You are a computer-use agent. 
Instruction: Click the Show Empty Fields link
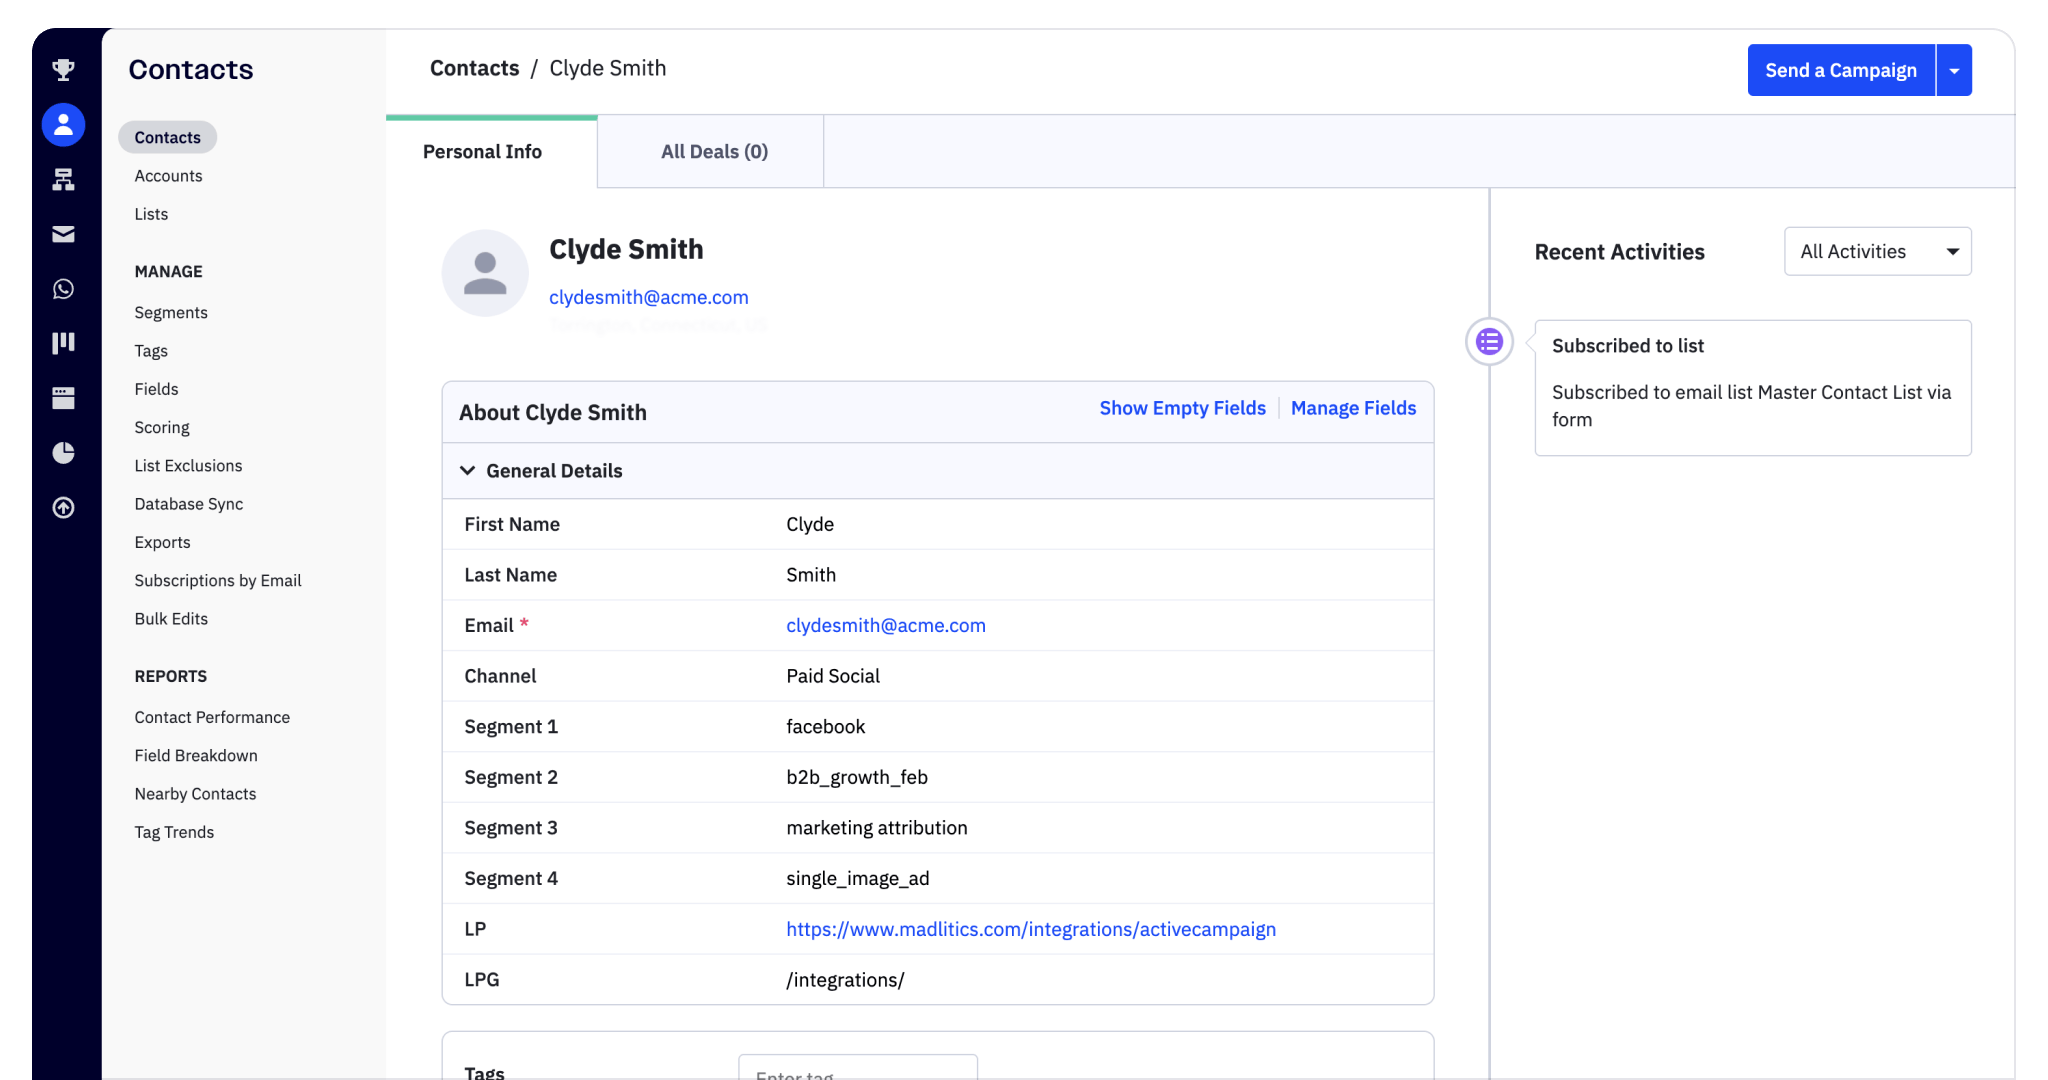pos(1182,408)
